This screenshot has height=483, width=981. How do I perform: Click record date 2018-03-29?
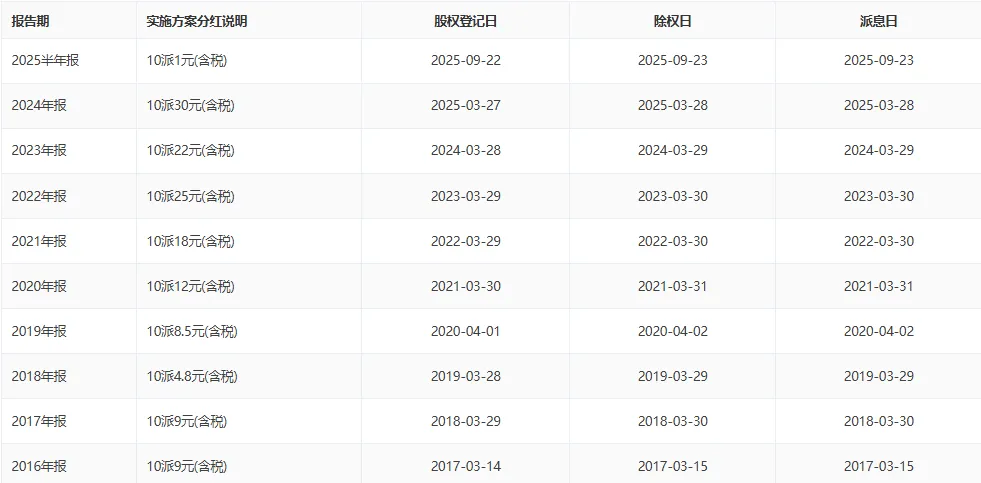click(465, 421)
